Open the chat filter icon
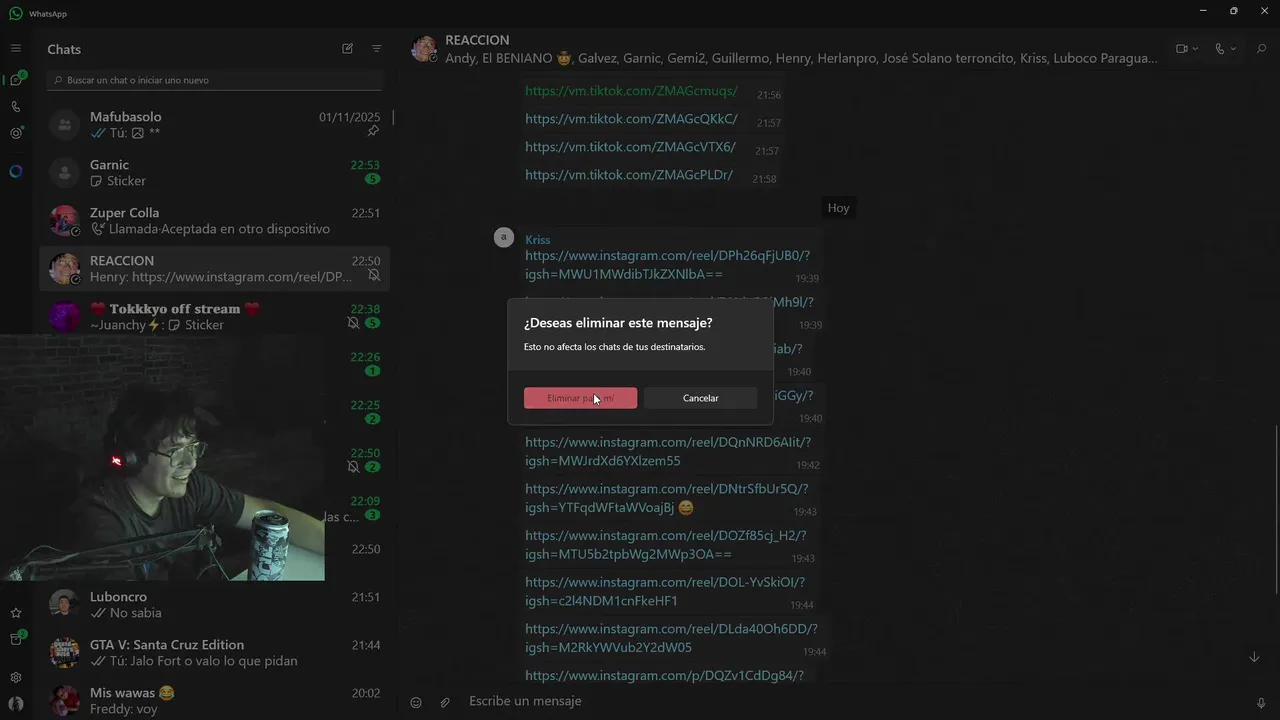 click(377, 48)
